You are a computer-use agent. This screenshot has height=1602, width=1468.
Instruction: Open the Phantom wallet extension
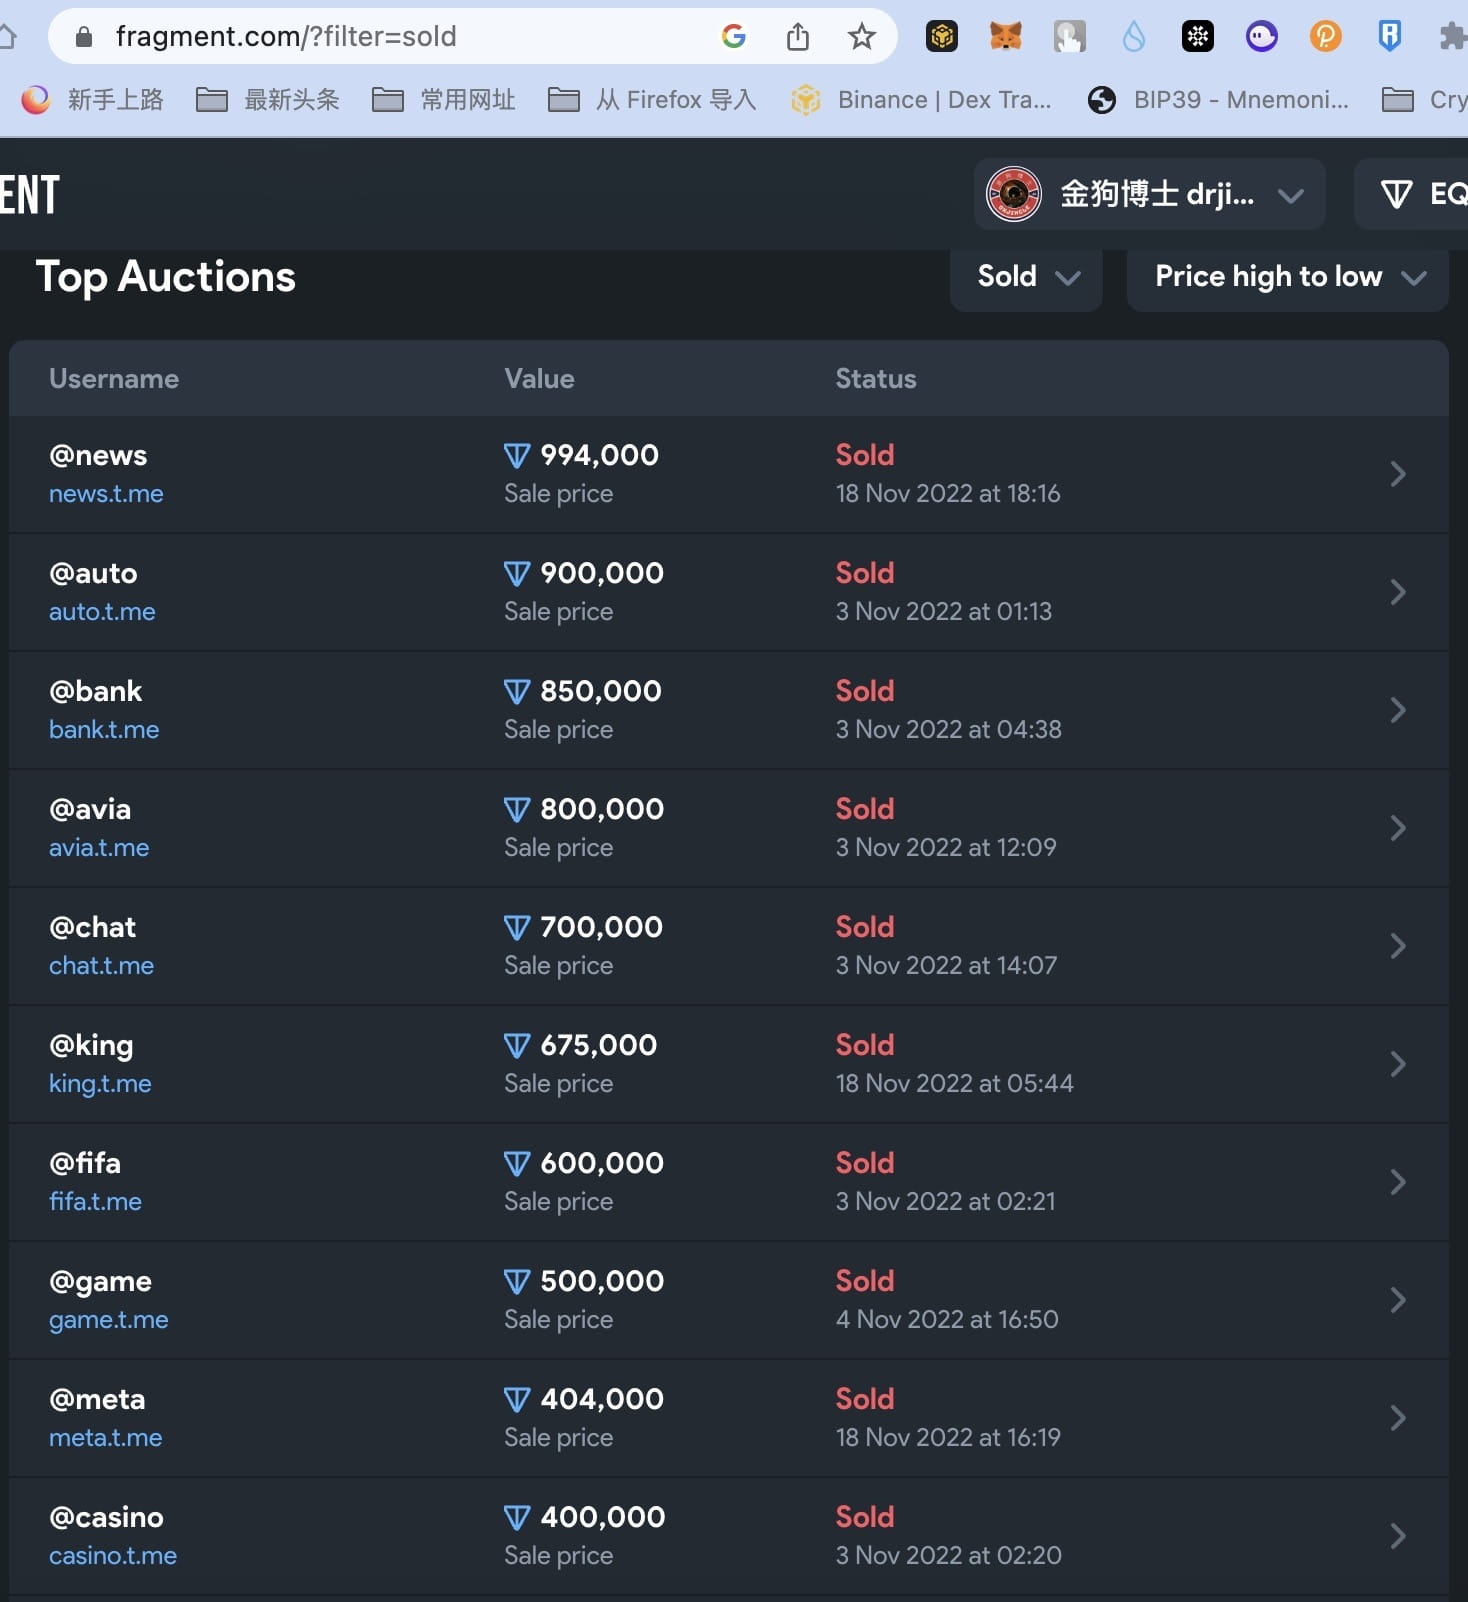point(1261,36)
